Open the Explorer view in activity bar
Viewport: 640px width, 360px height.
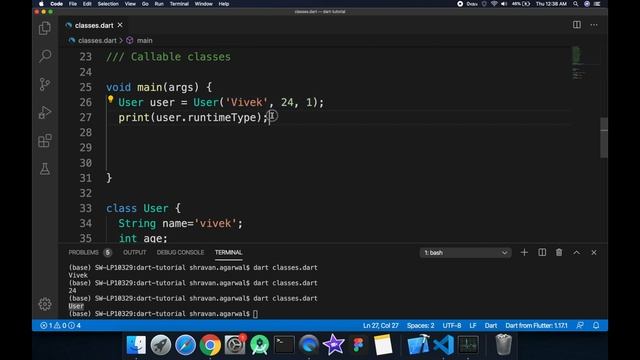pyautogui.click(x=45, y=28)
